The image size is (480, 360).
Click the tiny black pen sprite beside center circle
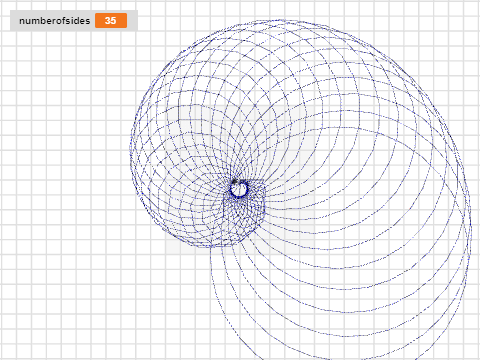[234, 182]
